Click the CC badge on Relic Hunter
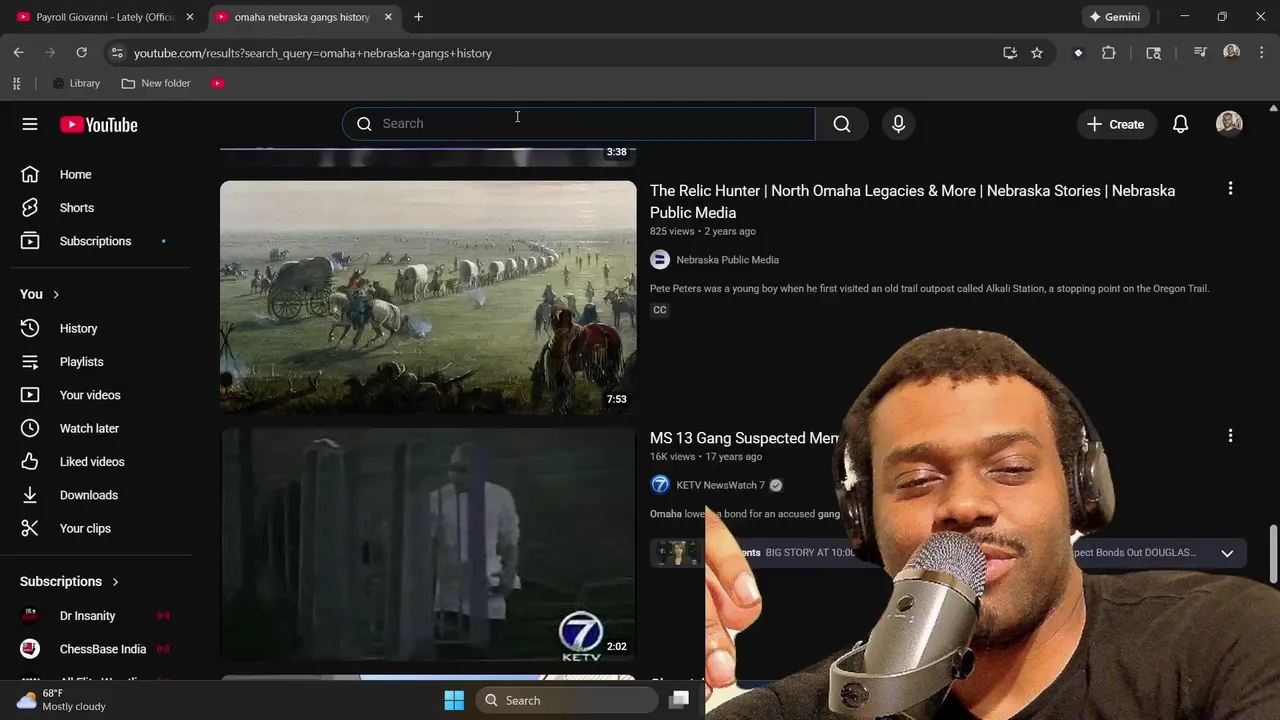 [x=659, y=310]
